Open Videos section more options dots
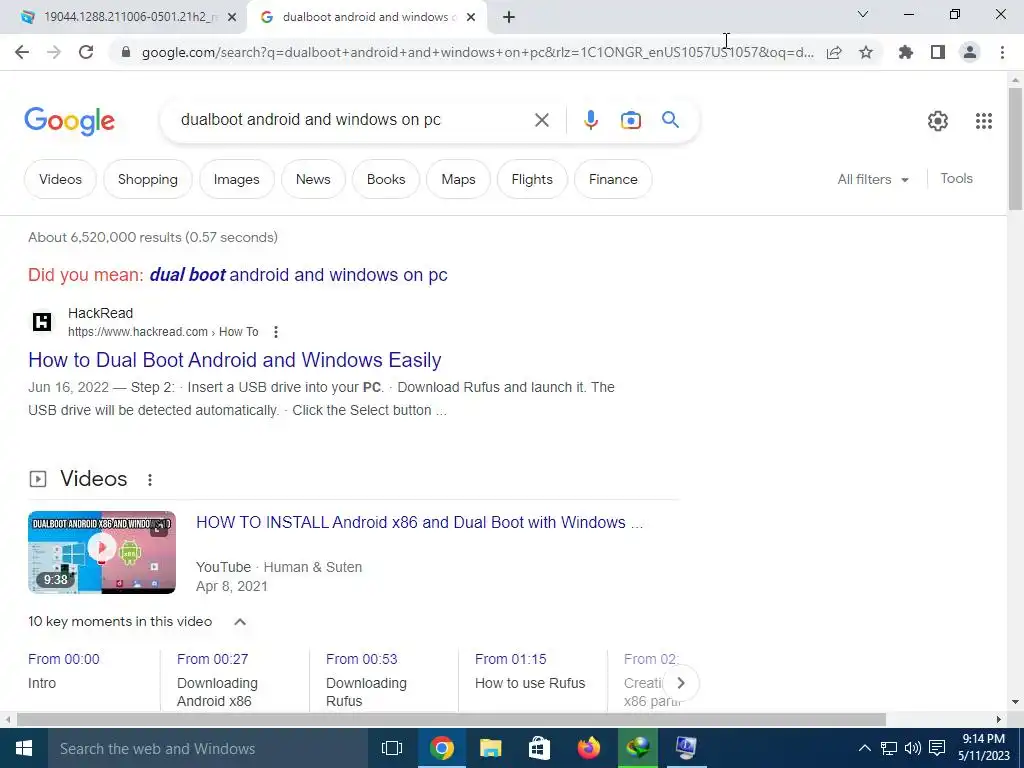This screenshot has width=1024, height=768. click(150, 480)
